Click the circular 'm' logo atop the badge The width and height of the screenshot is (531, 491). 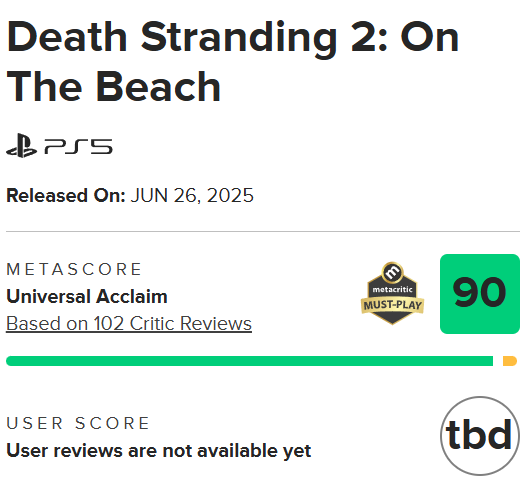coord(392,272)
